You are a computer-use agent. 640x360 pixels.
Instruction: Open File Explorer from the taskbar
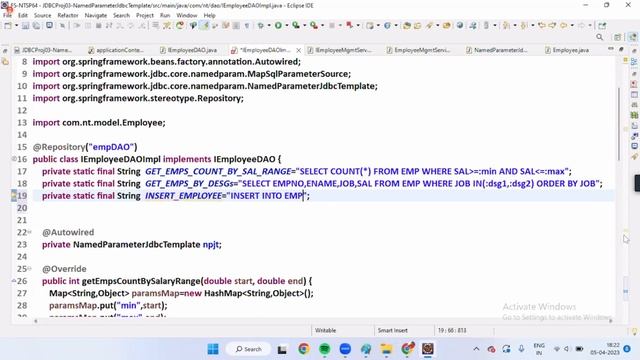tap(386, 349)
